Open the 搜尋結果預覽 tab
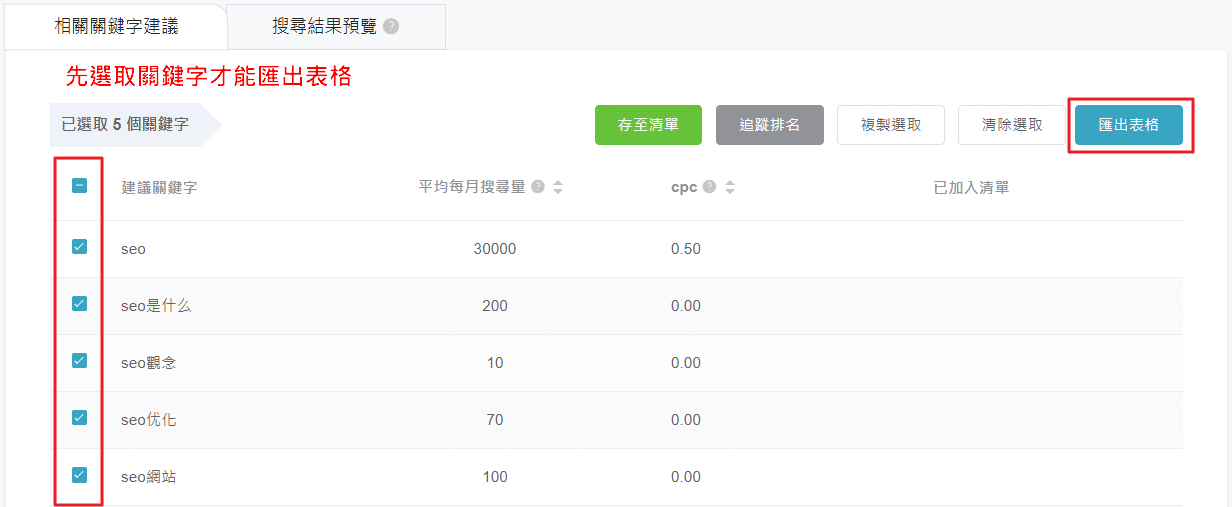 click(325, 27)
